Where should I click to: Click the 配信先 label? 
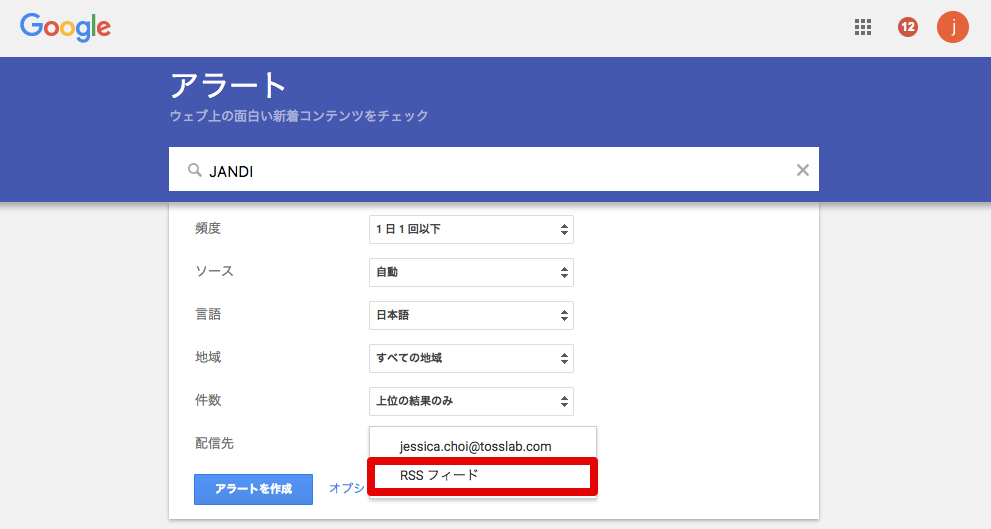(x=214, y=443)
